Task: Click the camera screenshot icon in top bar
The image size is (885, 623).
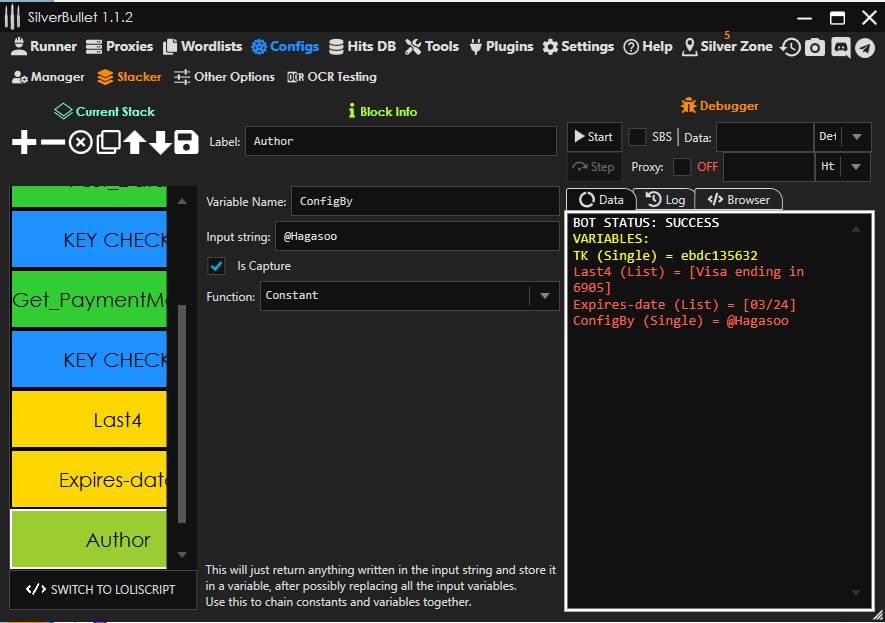Action: [815, 47]
